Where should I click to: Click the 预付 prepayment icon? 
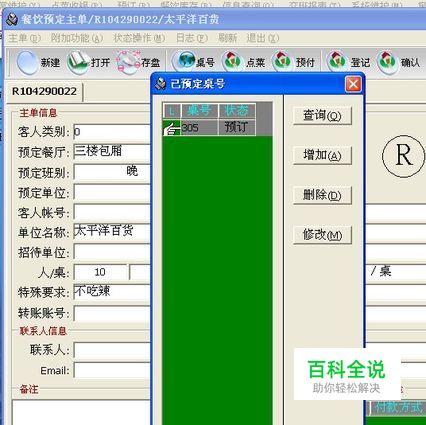(x=283, y=62)
